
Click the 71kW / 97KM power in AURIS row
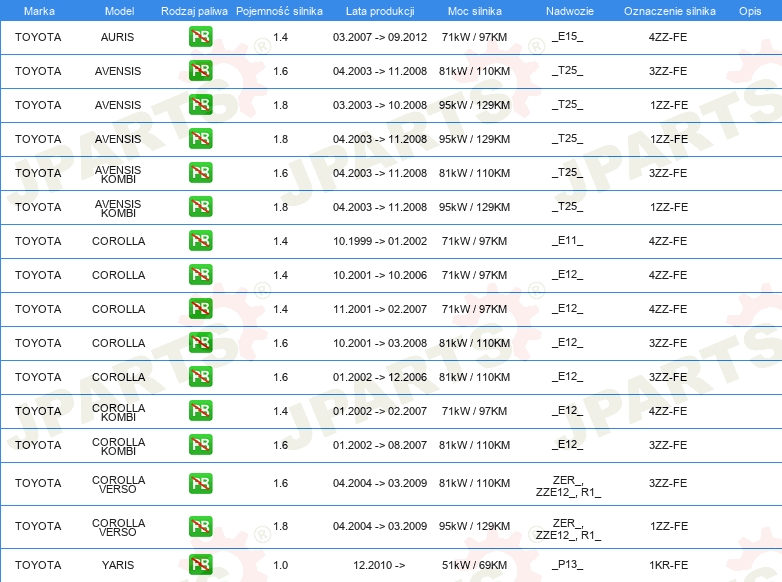click(x=474, y=37)
